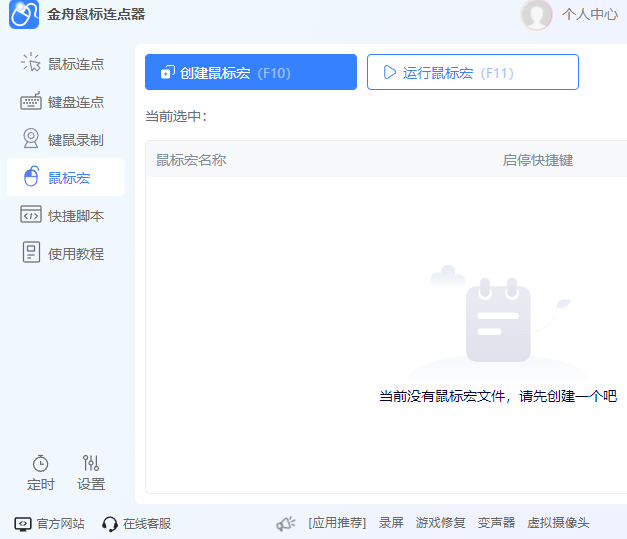This screenshot has width=627, height=539.
Task: Click the 鼠标宏名称 column header
Action: pyautogui.click(x=191, y=160)
